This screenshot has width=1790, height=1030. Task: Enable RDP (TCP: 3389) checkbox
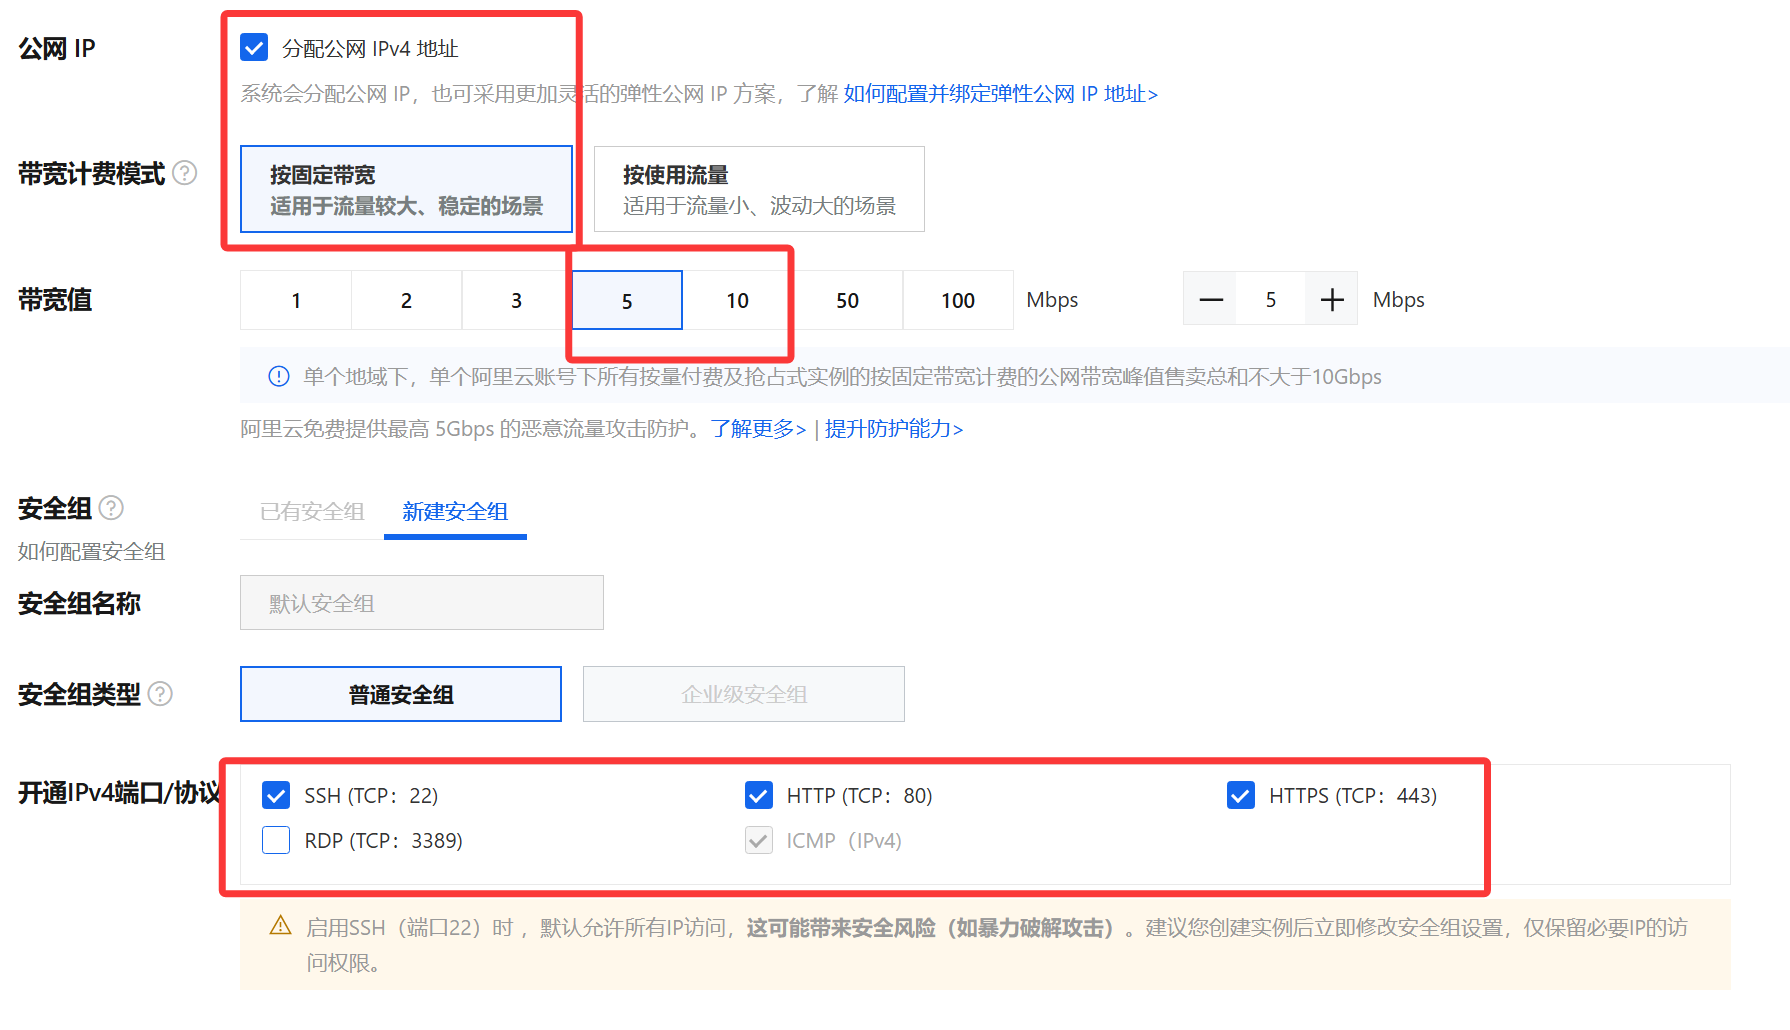(x=276, y=840)
